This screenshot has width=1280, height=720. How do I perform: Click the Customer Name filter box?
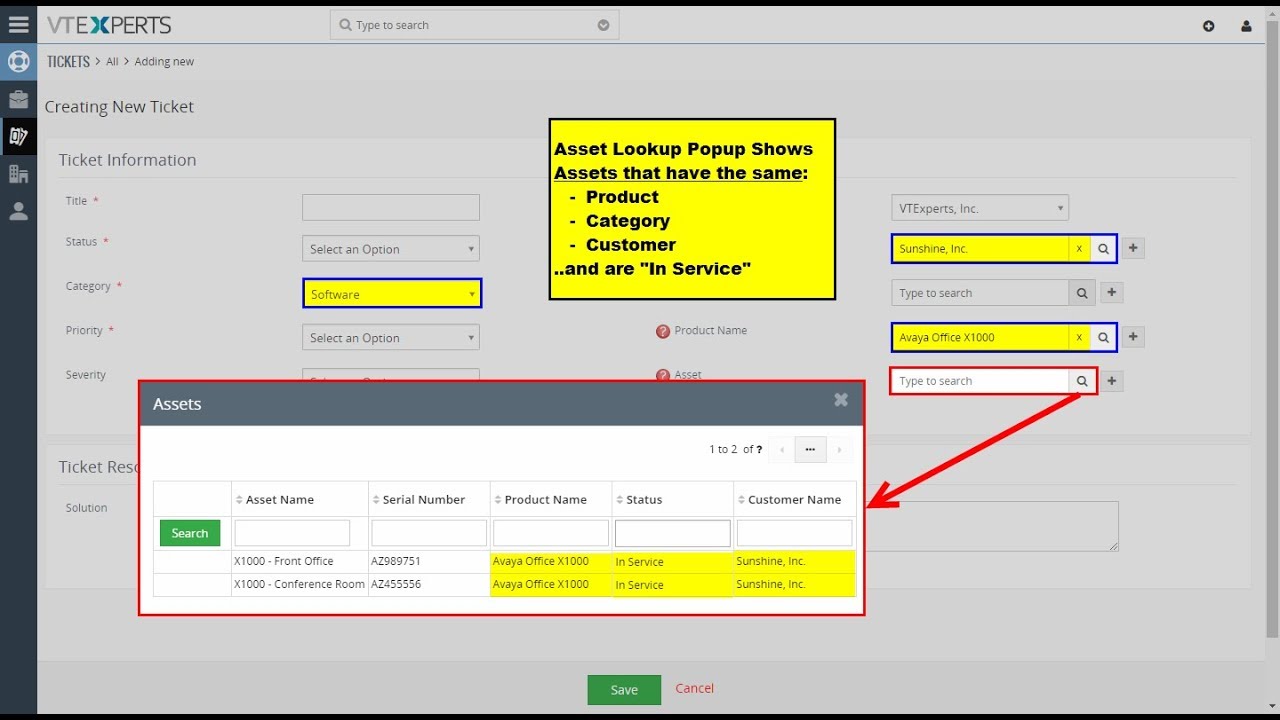795,533
